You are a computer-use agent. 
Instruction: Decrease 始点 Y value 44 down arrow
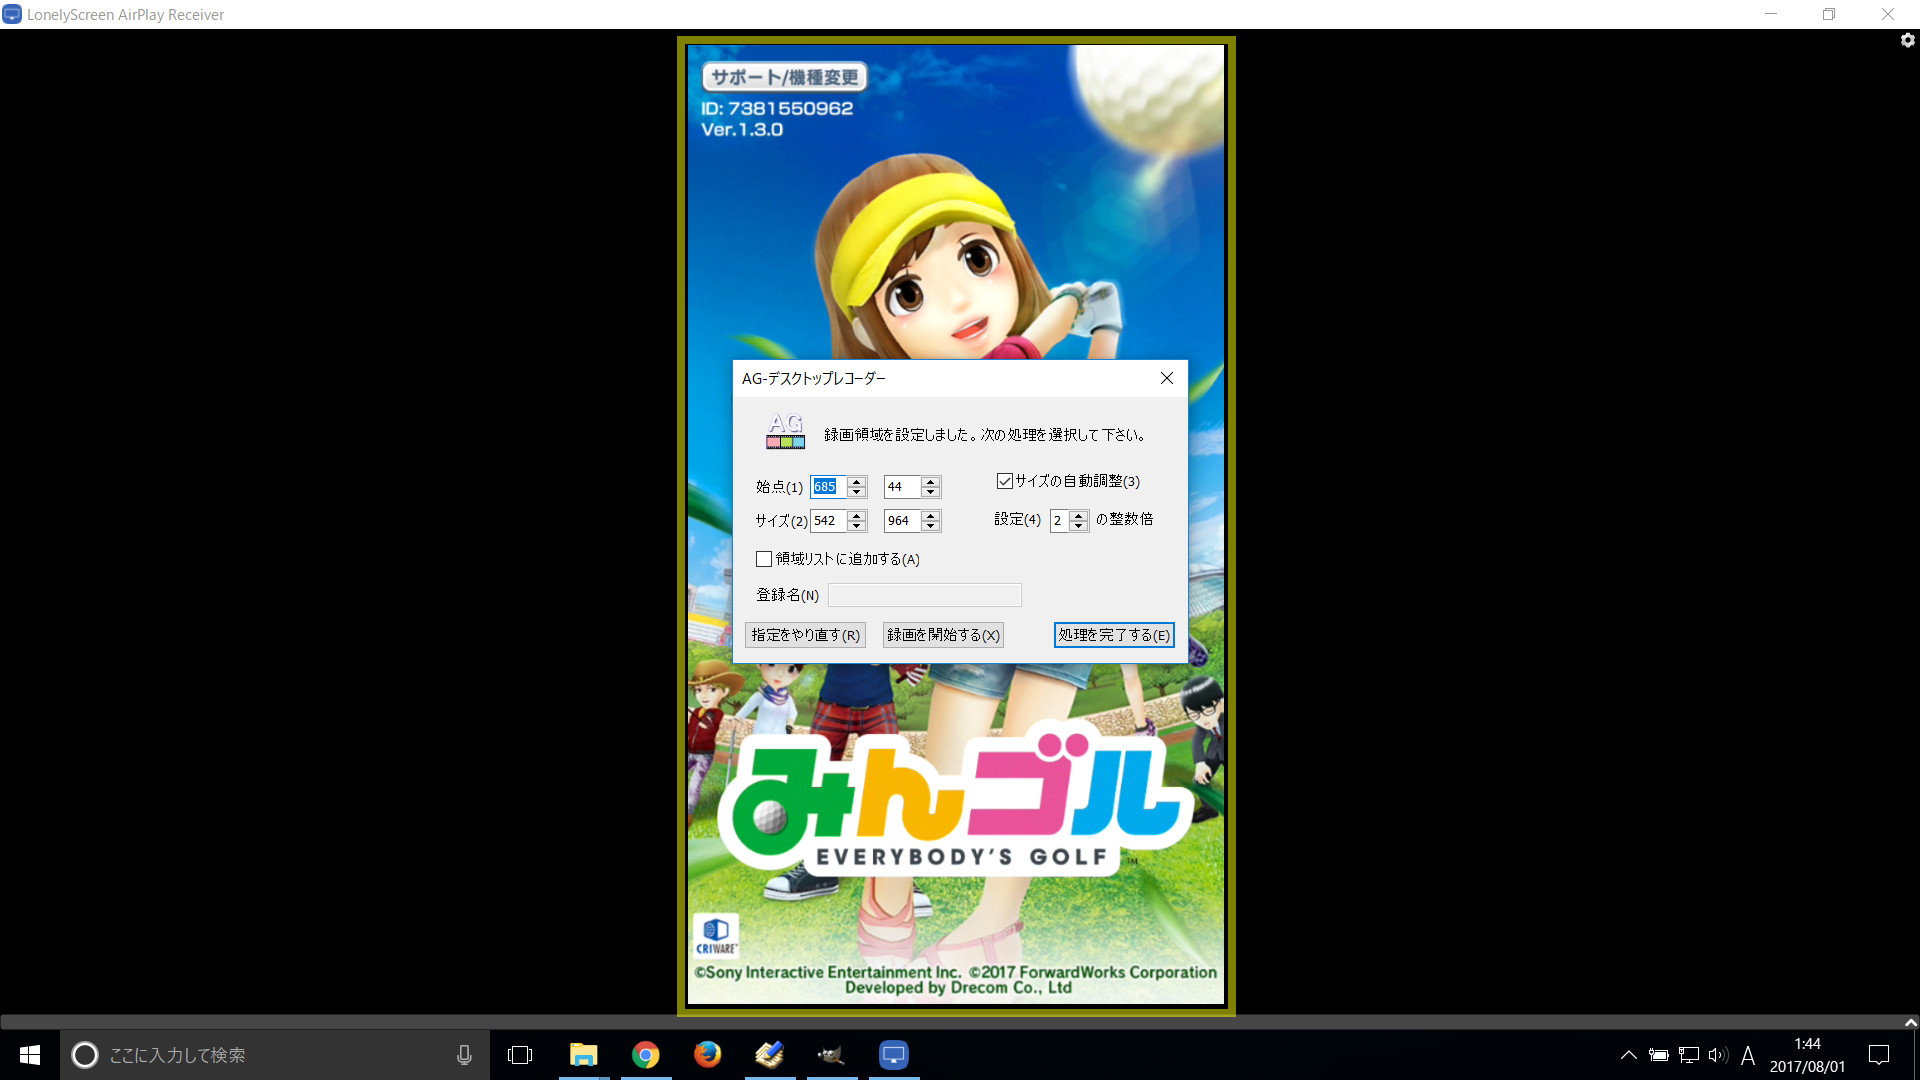(x=930, y=492)
